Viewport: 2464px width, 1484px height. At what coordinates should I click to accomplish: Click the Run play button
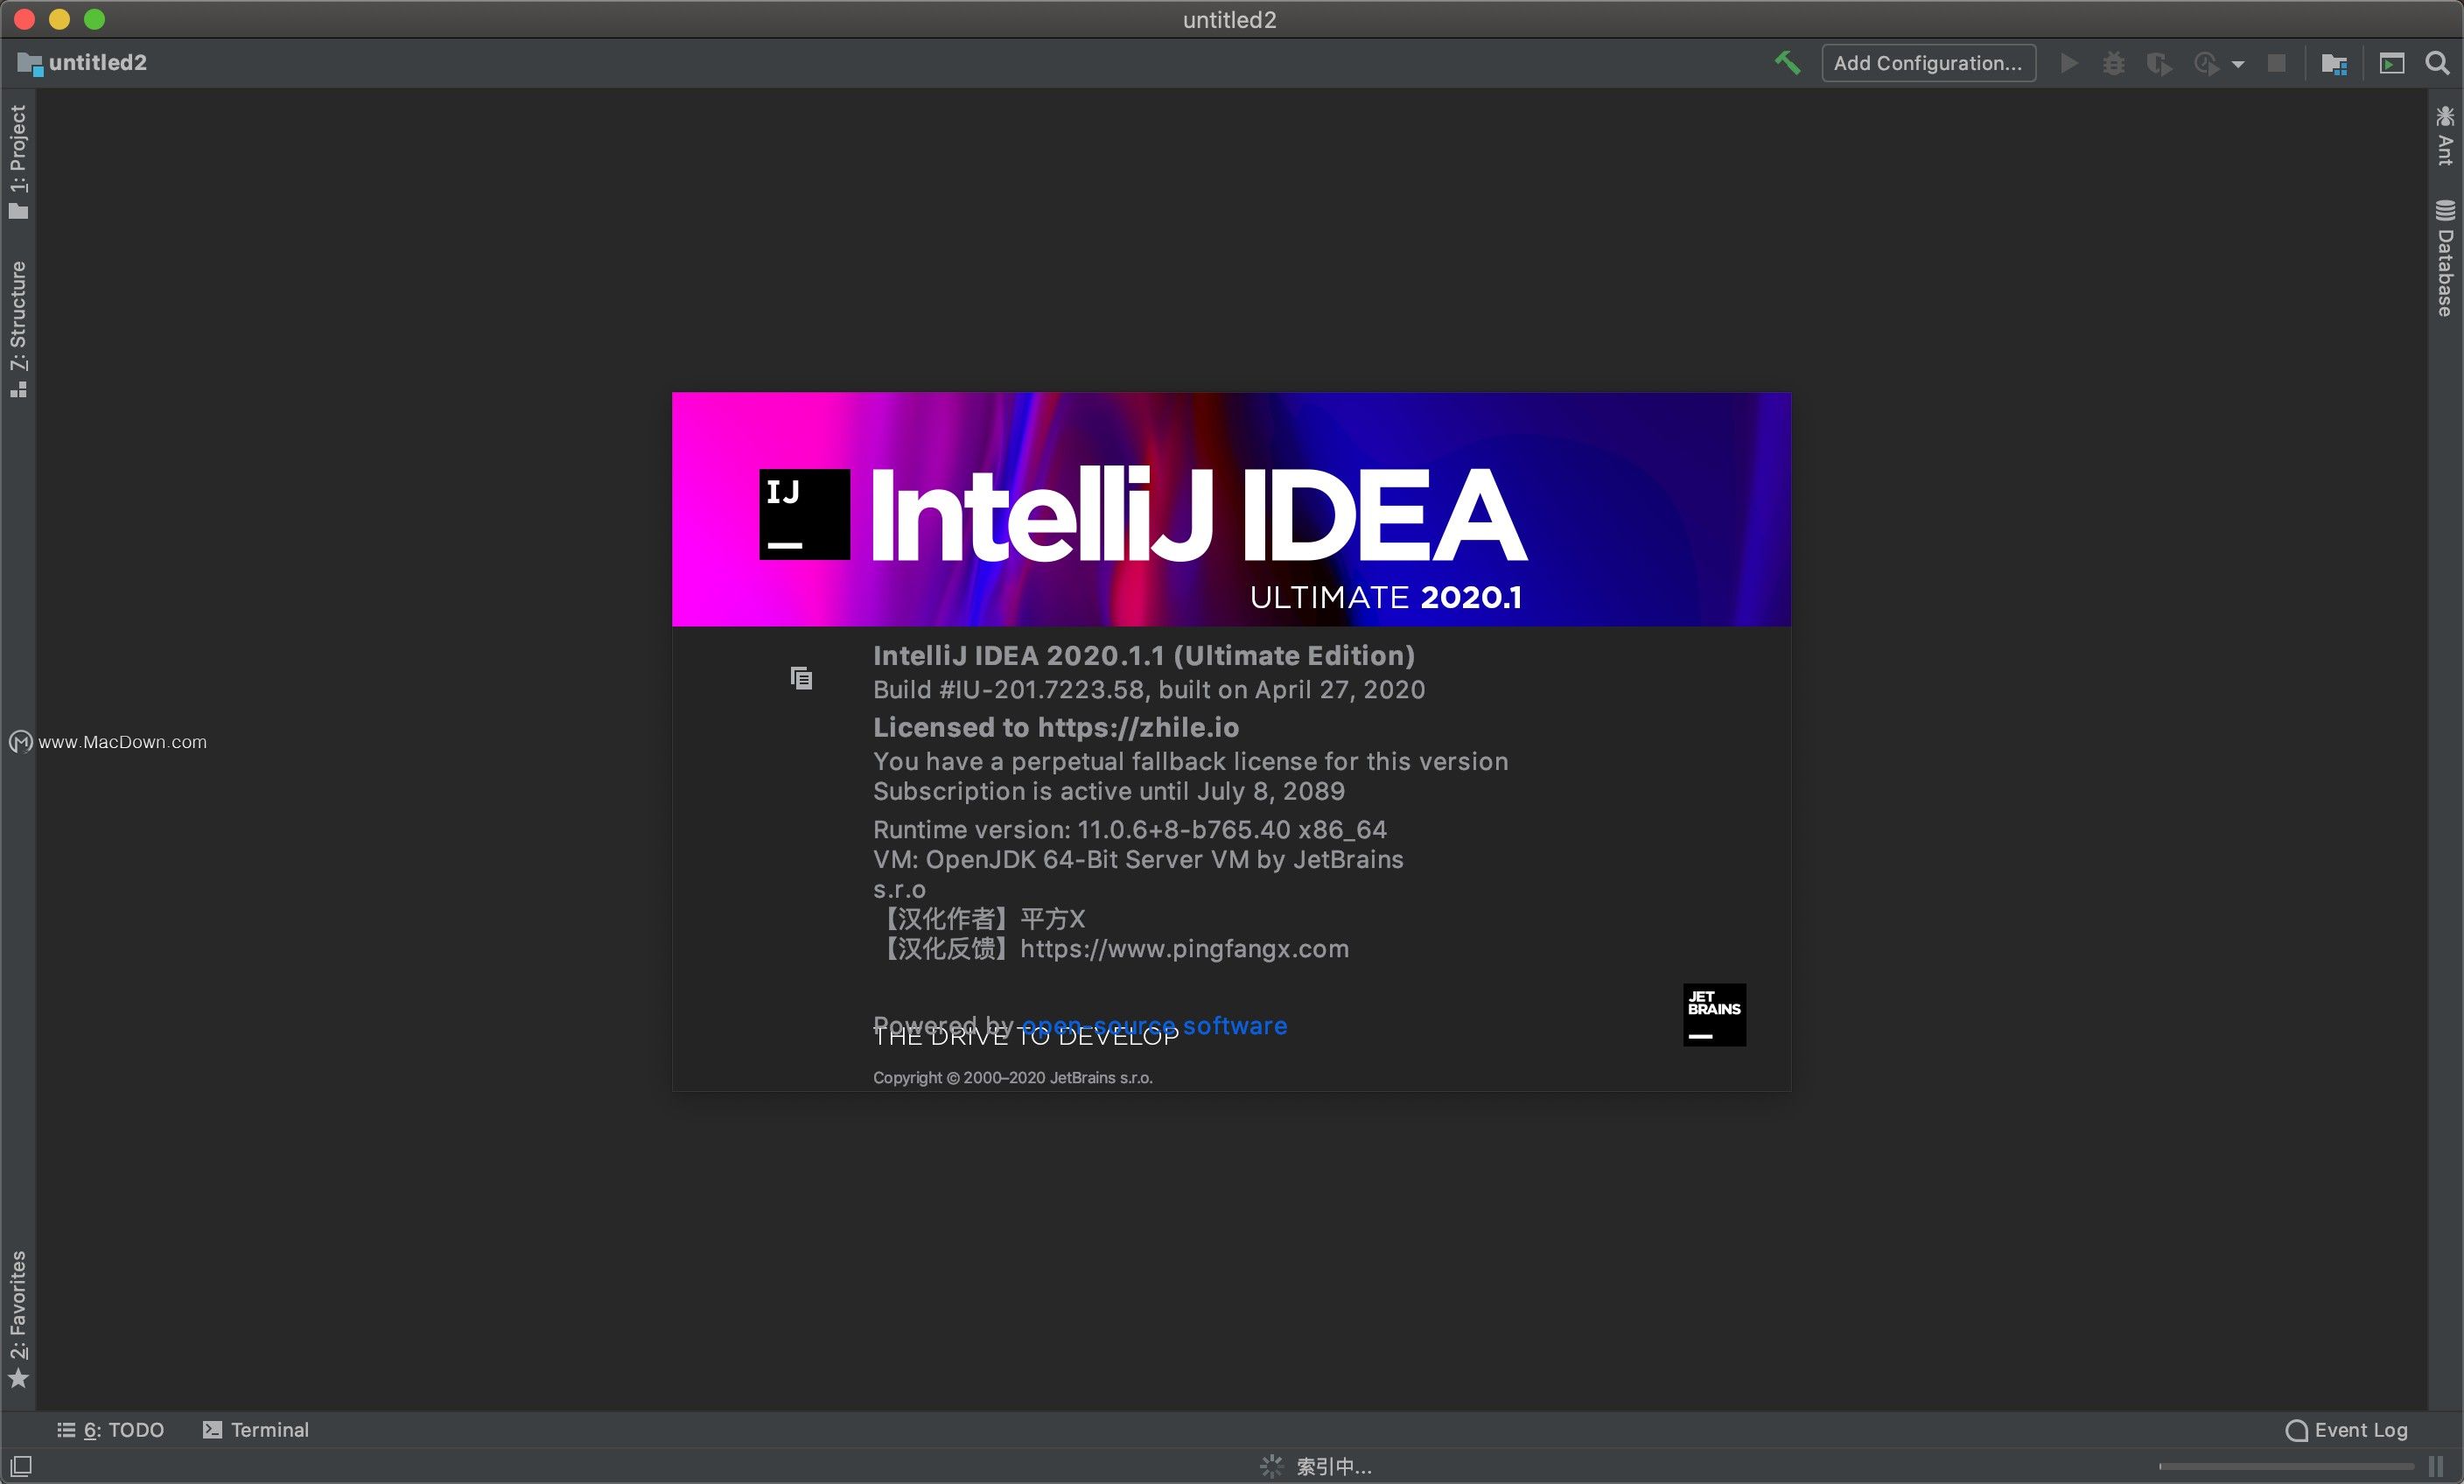2068,62
